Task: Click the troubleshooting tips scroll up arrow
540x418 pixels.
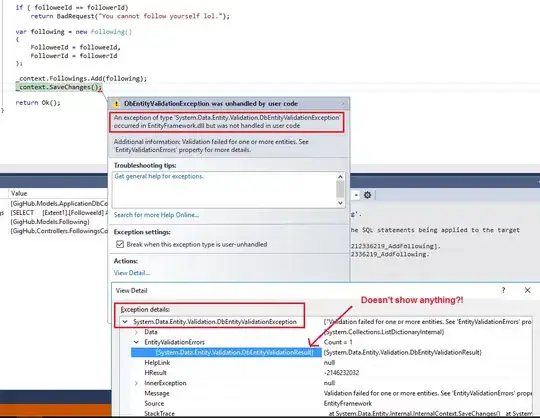Action: pyautogui.click(x=340, y=176)
